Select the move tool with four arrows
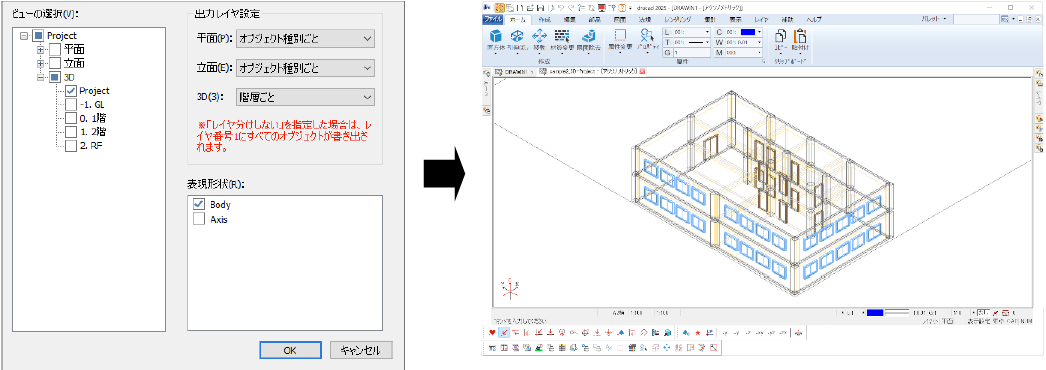 [x=540, y=37]
